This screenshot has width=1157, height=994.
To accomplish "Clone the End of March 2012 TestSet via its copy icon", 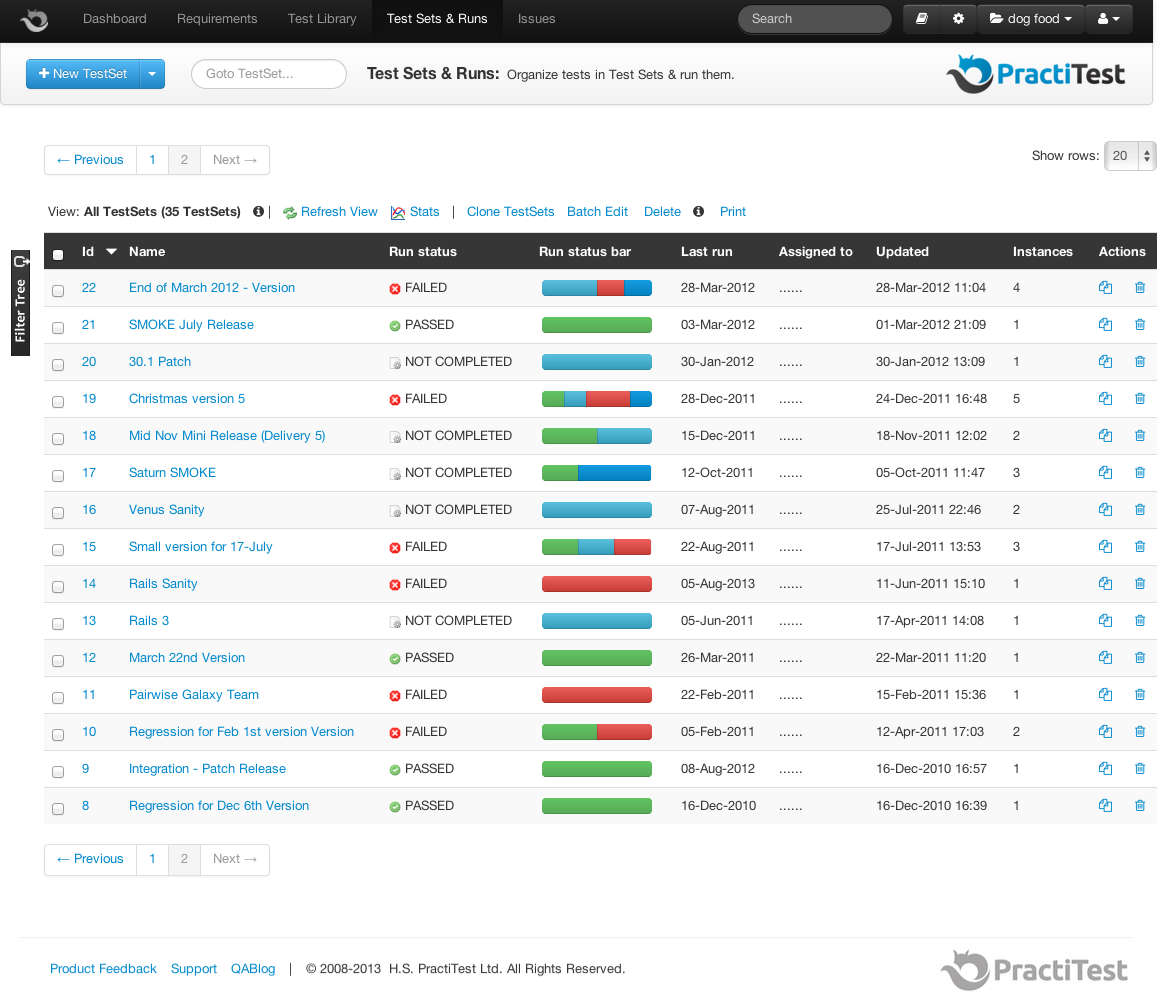I will pos(1105,287).
